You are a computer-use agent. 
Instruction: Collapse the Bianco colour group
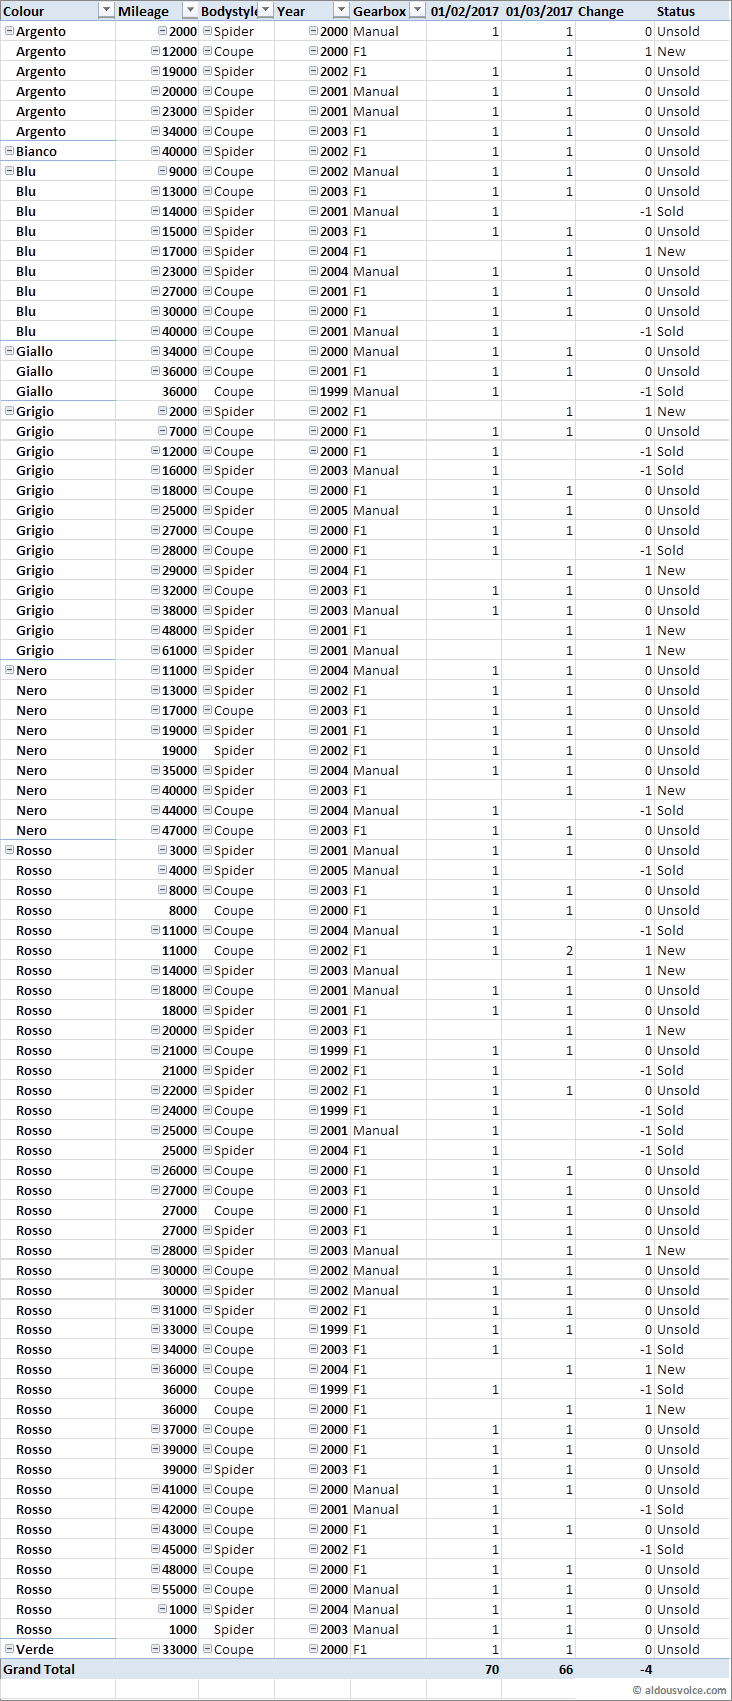click(10, 151)
